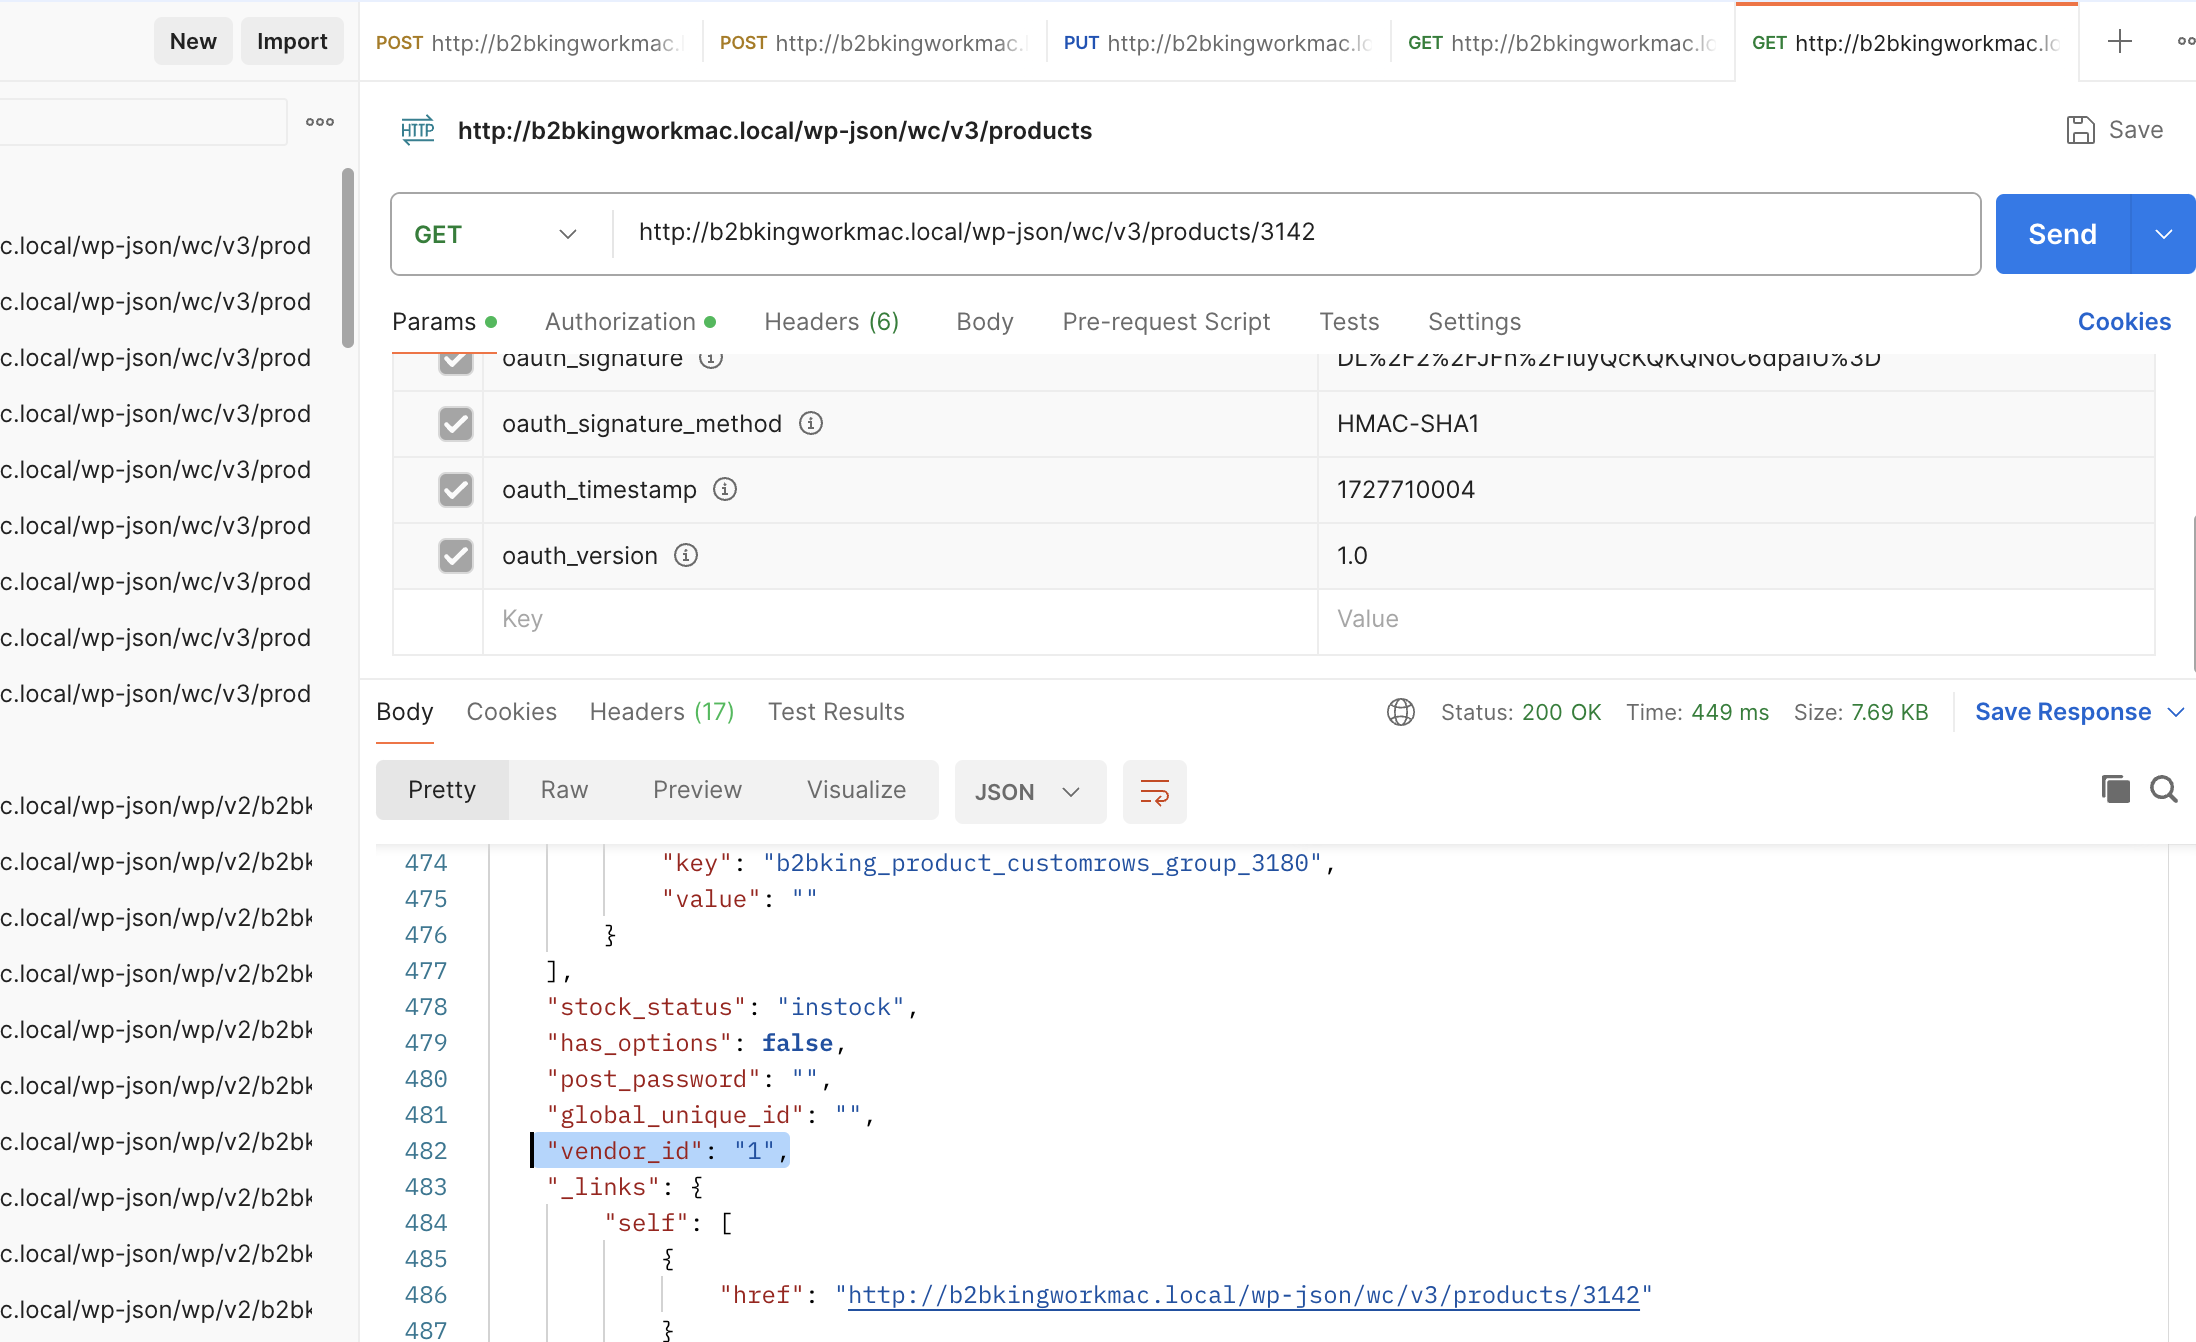The height and width of the screenshot is (1342, 2196).
Task: Open sidebar three-dot options menu
Action: coord(320,122)
